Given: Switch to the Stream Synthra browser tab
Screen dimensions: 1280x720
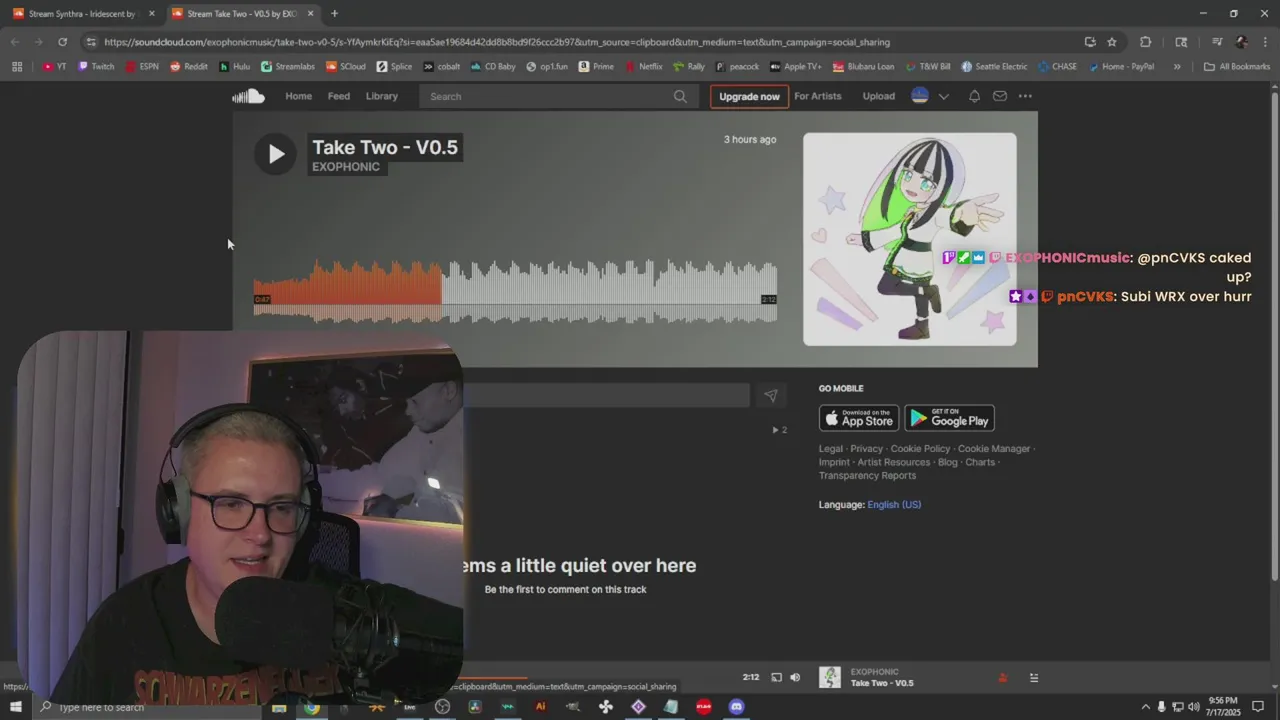Looking at the screenshot, I should [x=82, y=14].
